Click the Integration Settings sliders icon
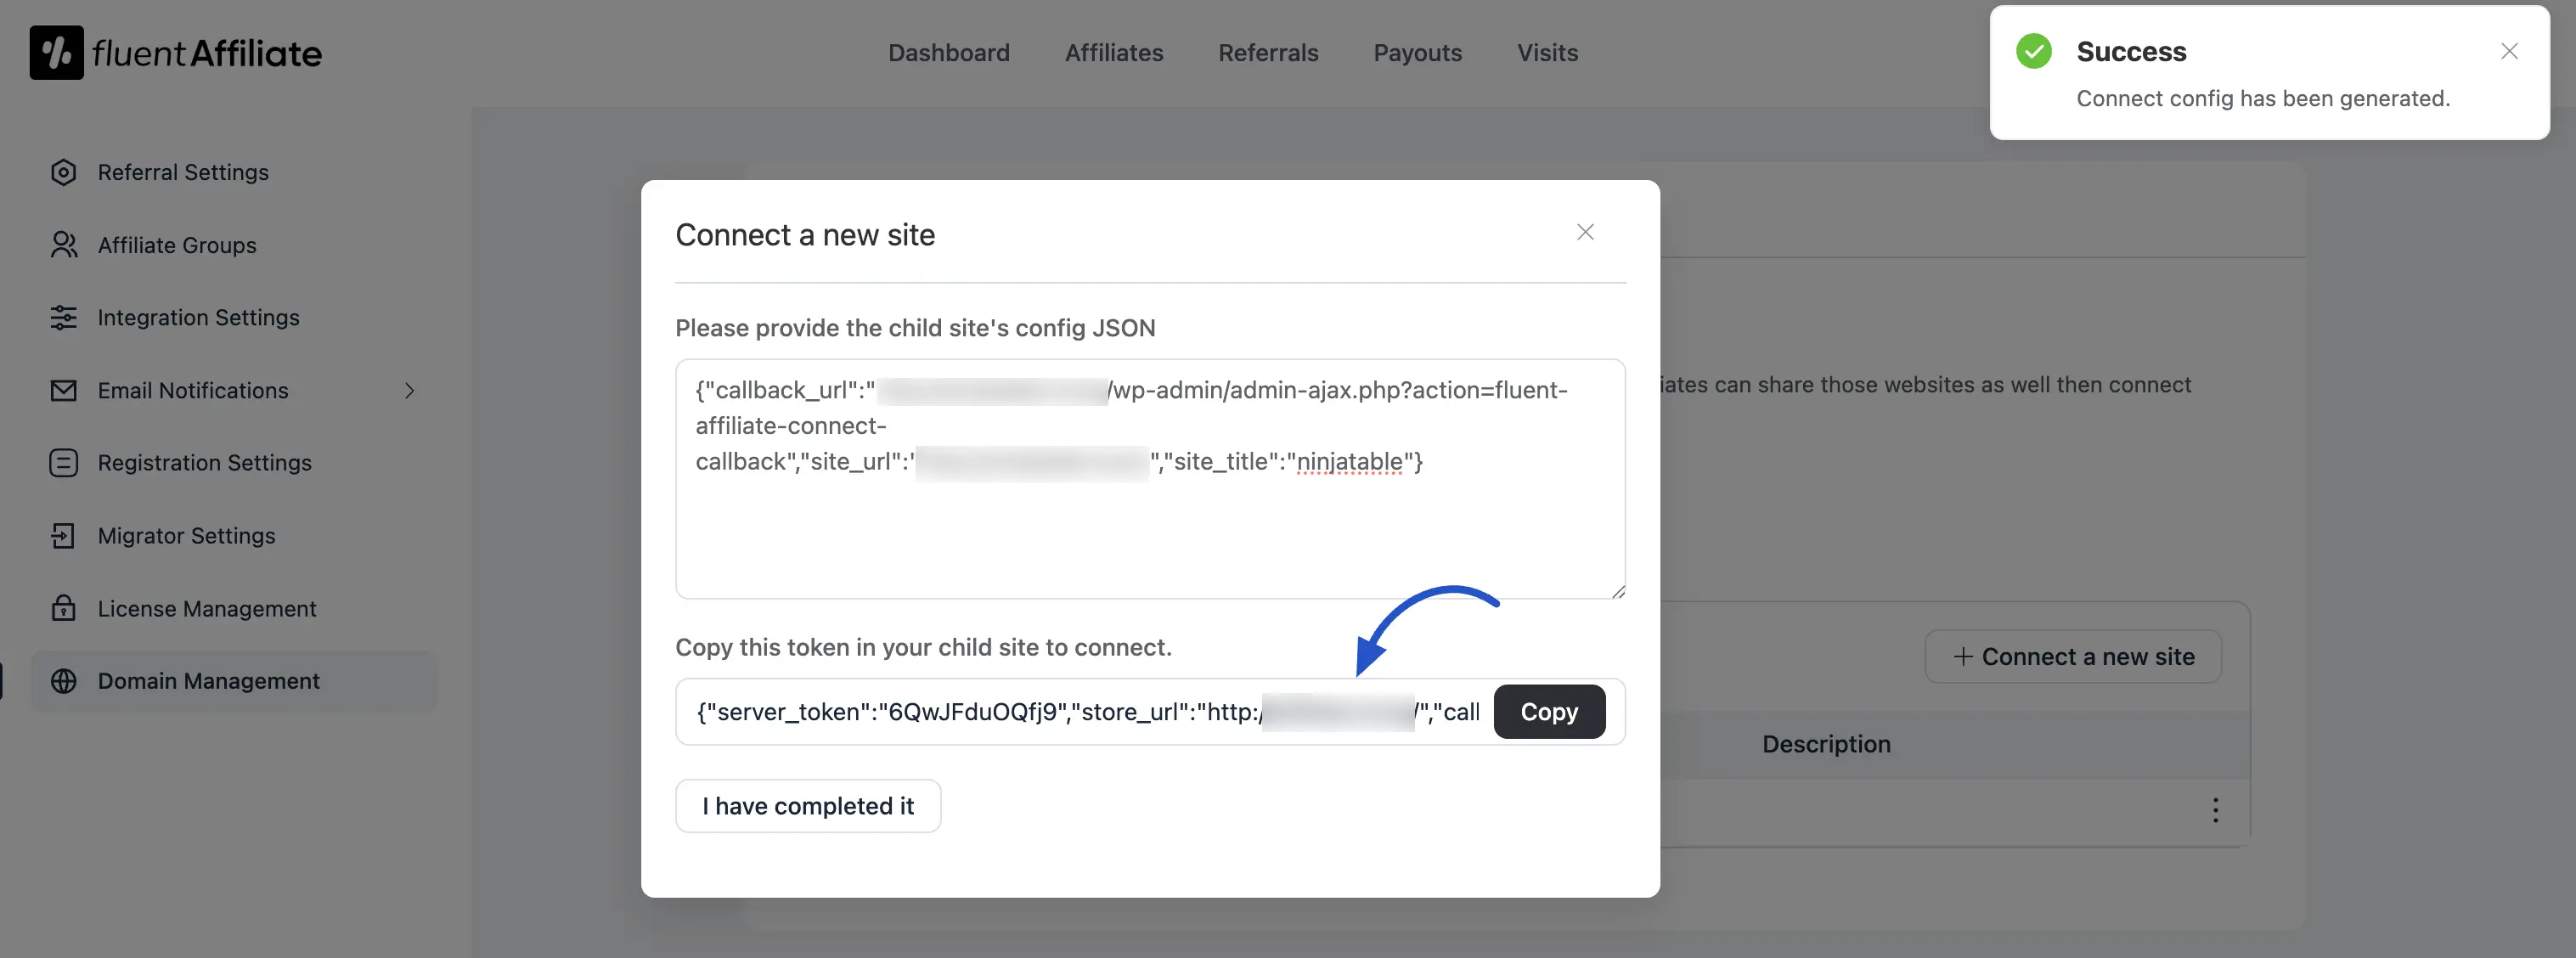Viewport: 2576px width, 958px height. (x=63, y=317)
